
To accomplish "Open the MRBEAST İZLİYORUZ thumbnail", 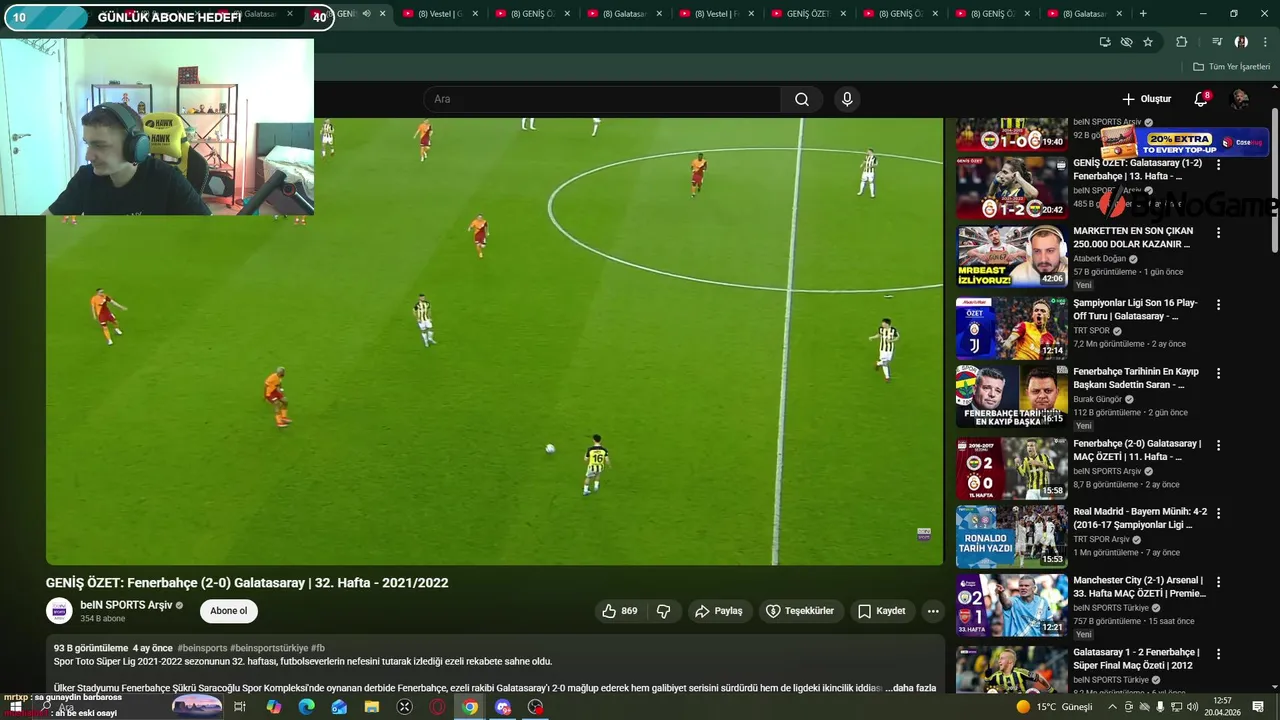I will 1011,257.
